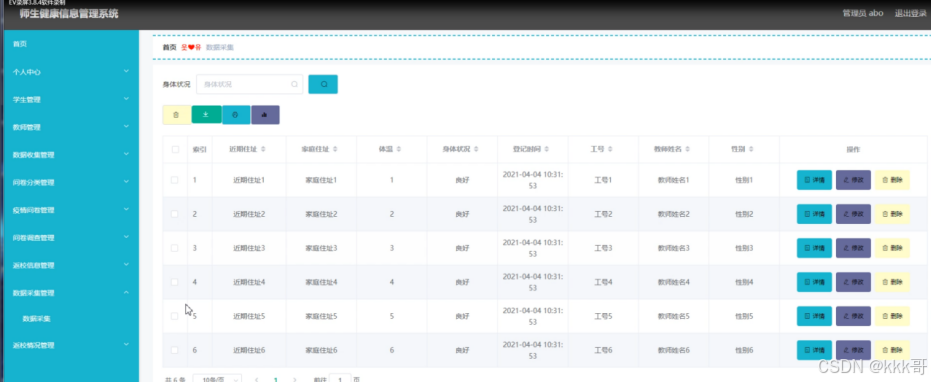
Task: Expand the 返校情况管理 sidebar chevron
Action: 126,344
